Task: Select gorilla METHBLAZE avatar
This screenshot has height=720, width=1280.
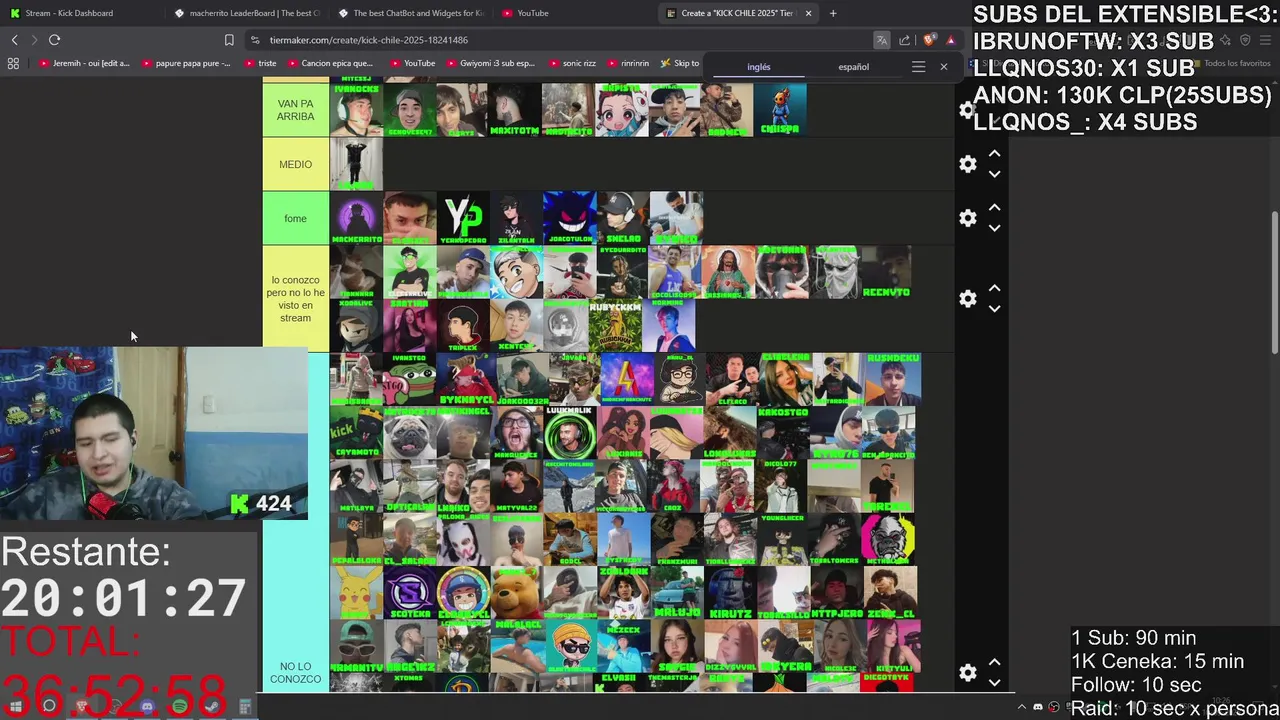Action: 888,540
